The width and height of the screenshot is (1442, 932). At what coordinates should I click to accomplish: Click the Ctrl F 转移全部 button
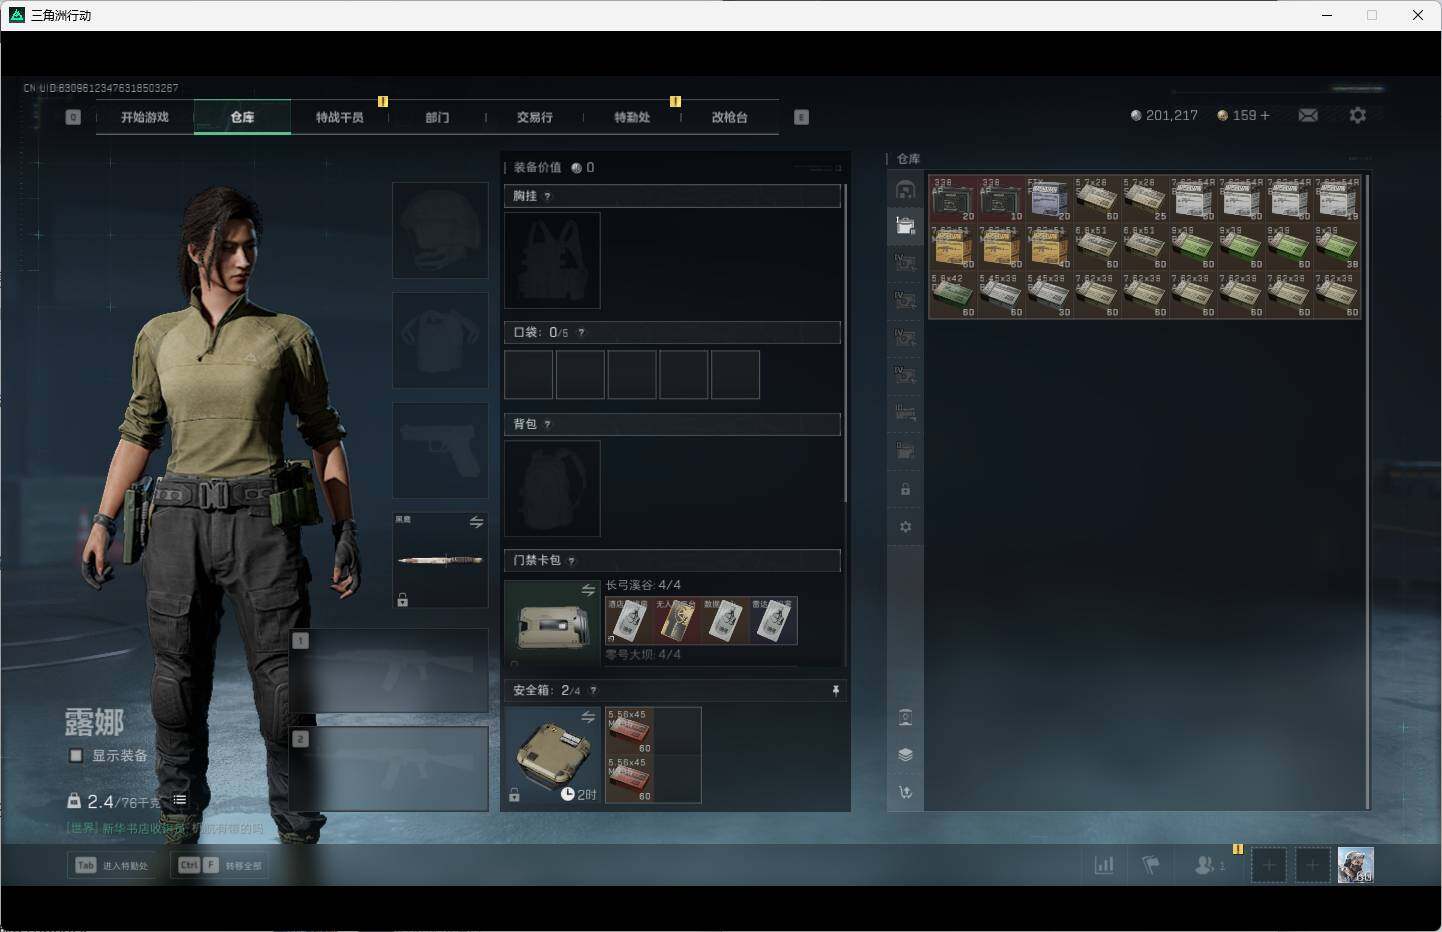pos(220,865)
